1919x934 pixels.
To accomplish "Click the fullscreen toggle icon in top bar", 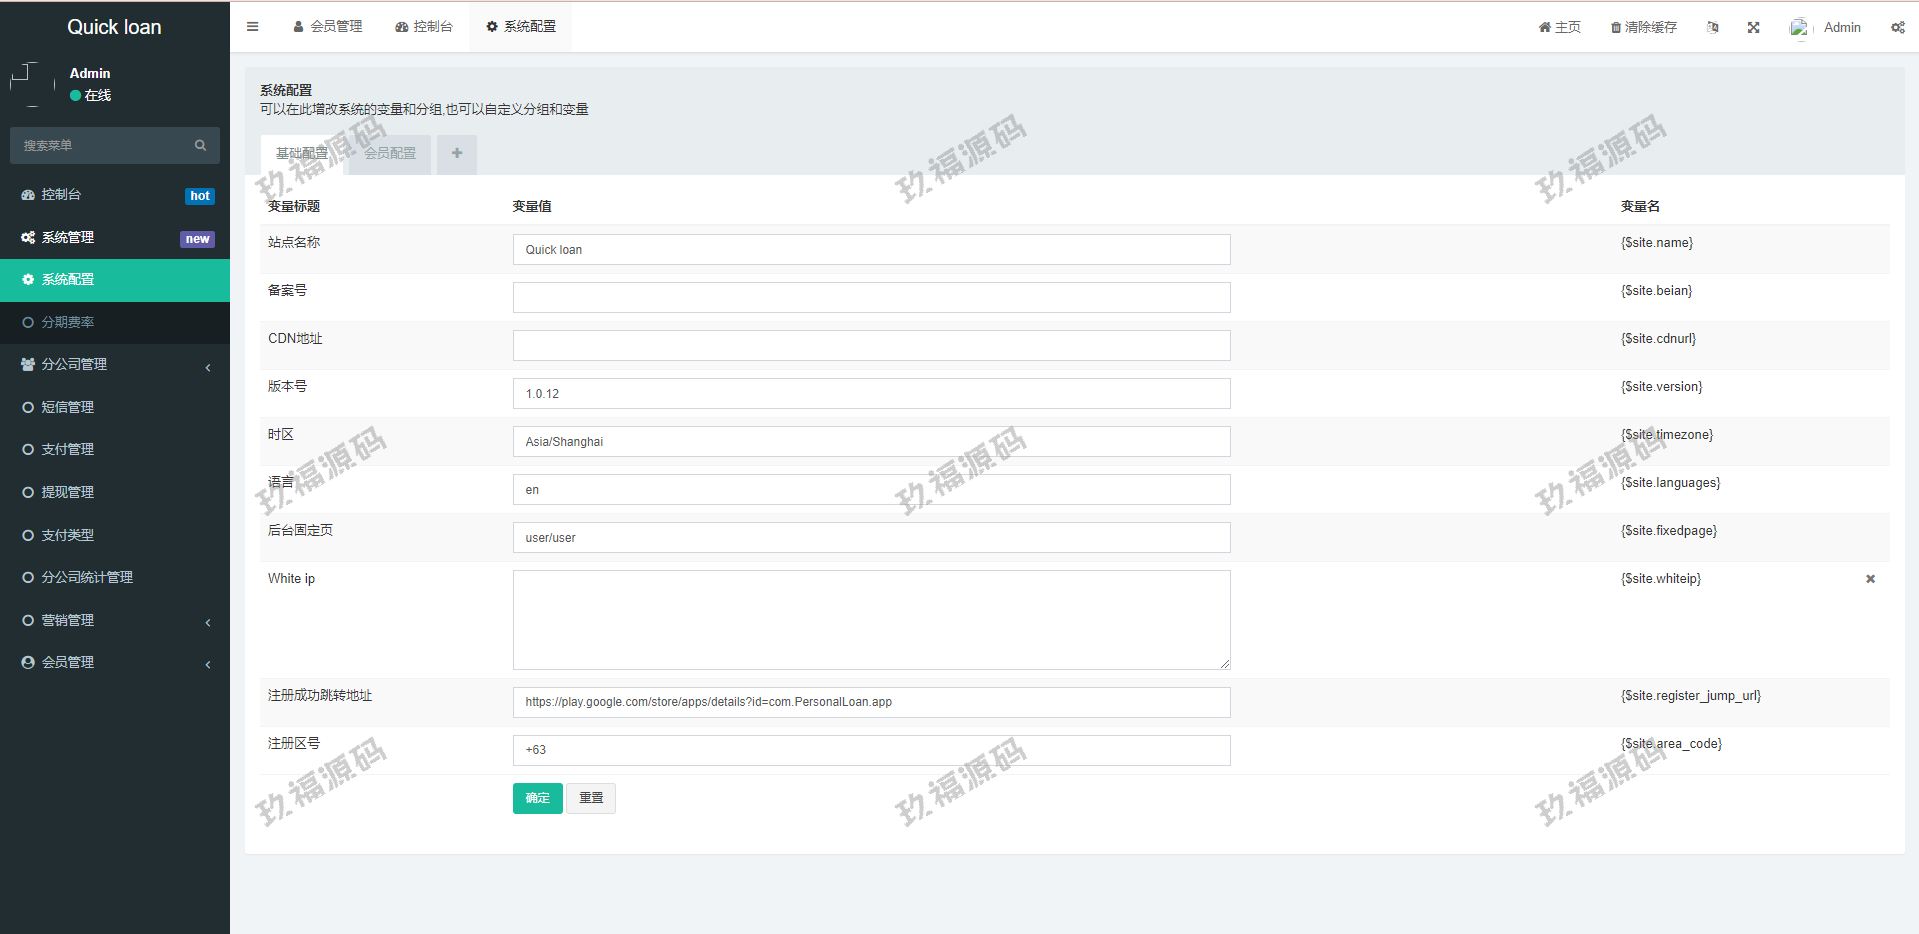I will (x=1753, y=27).
